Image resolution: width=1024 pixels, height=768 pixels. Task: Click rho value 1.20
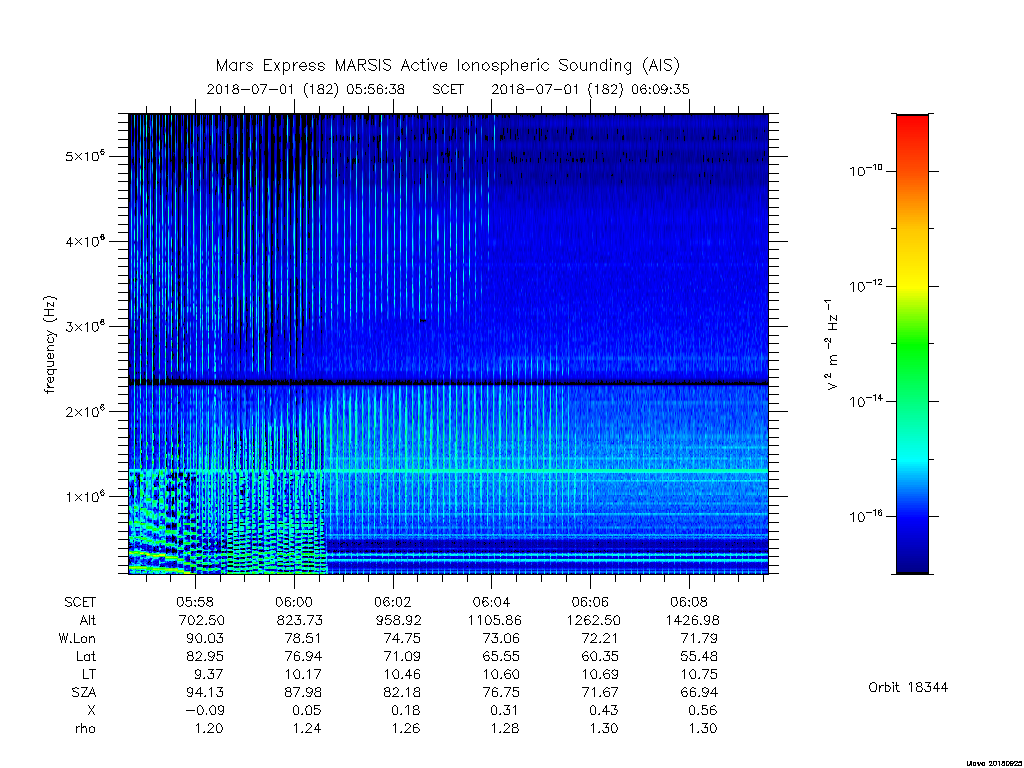point(209,728)
